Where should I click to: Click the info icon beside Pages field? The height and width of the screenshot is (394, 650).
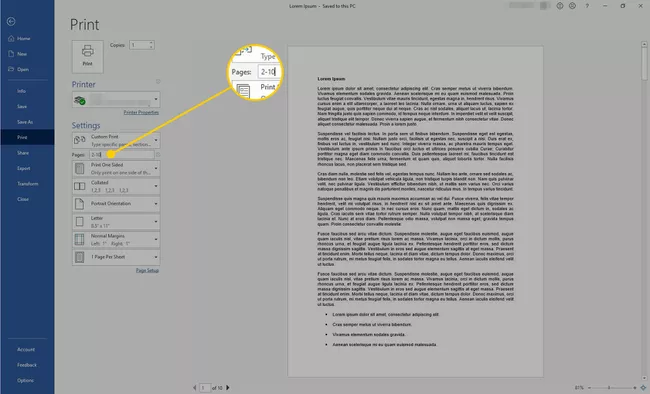[x=158, y=155]
